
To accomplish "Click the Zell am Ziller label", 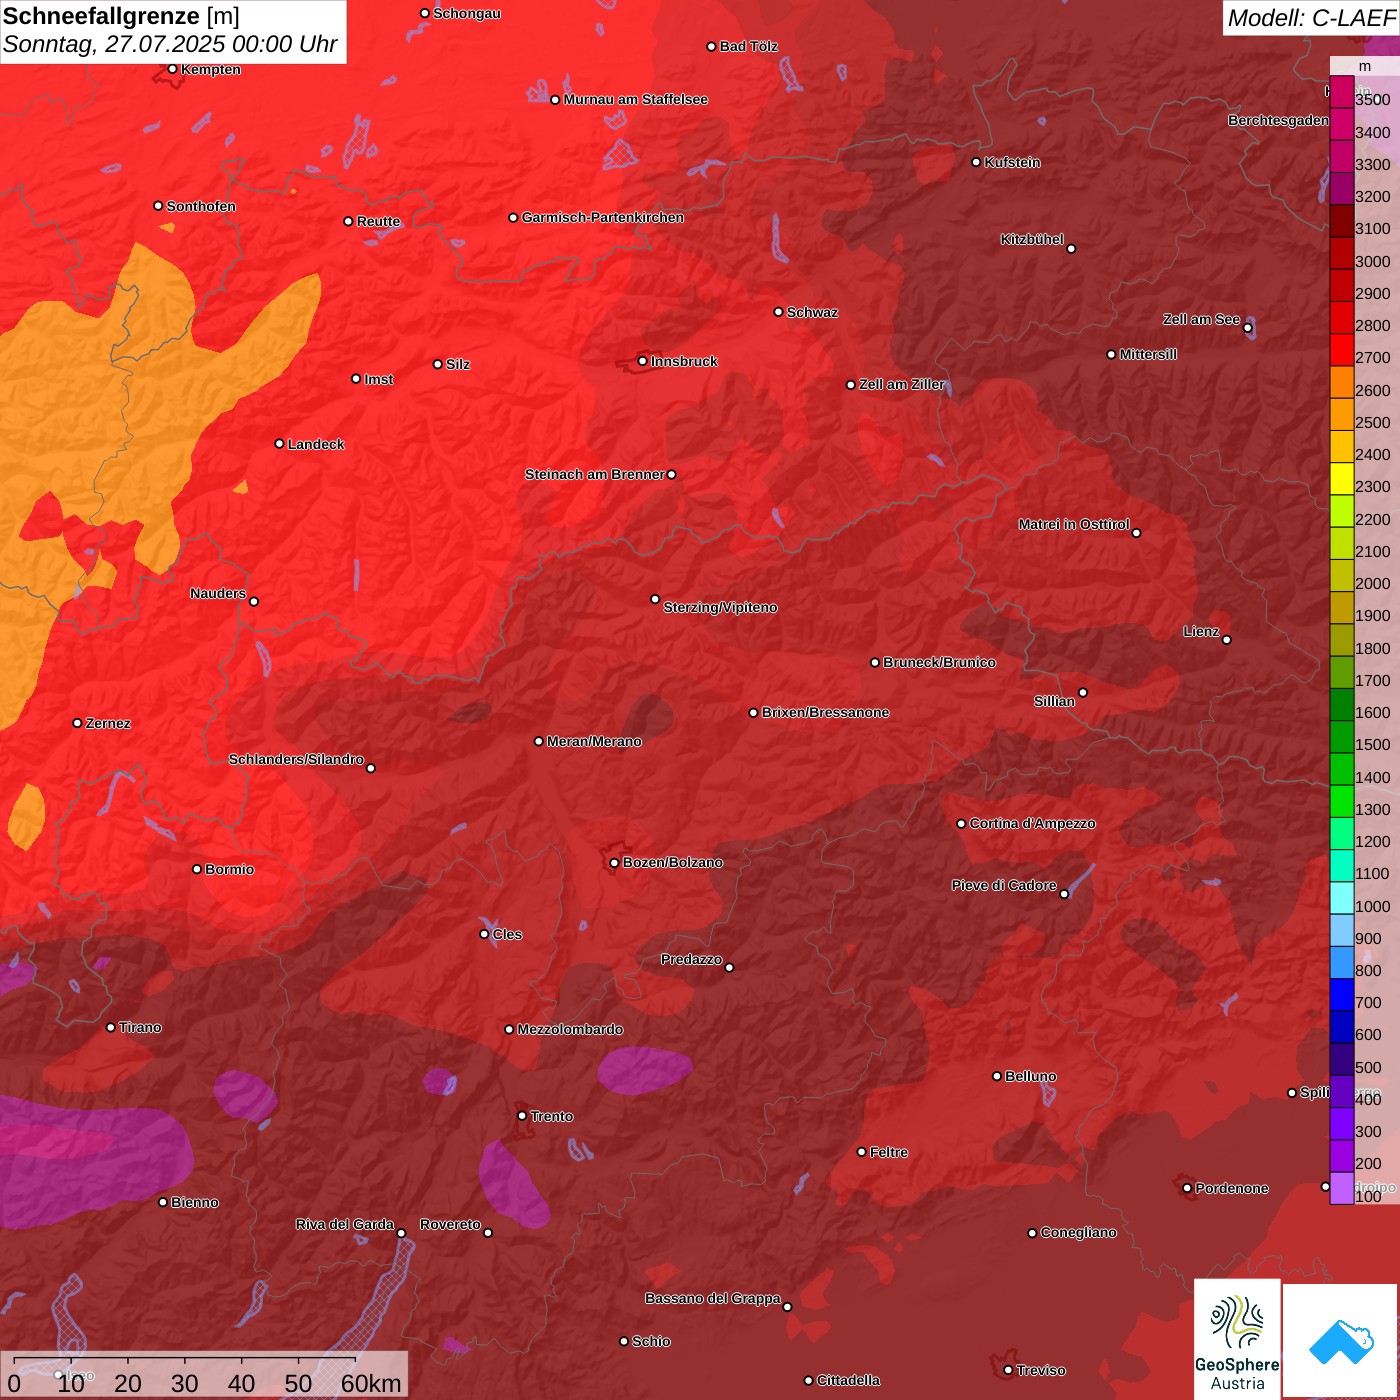I will pos(902,385).
